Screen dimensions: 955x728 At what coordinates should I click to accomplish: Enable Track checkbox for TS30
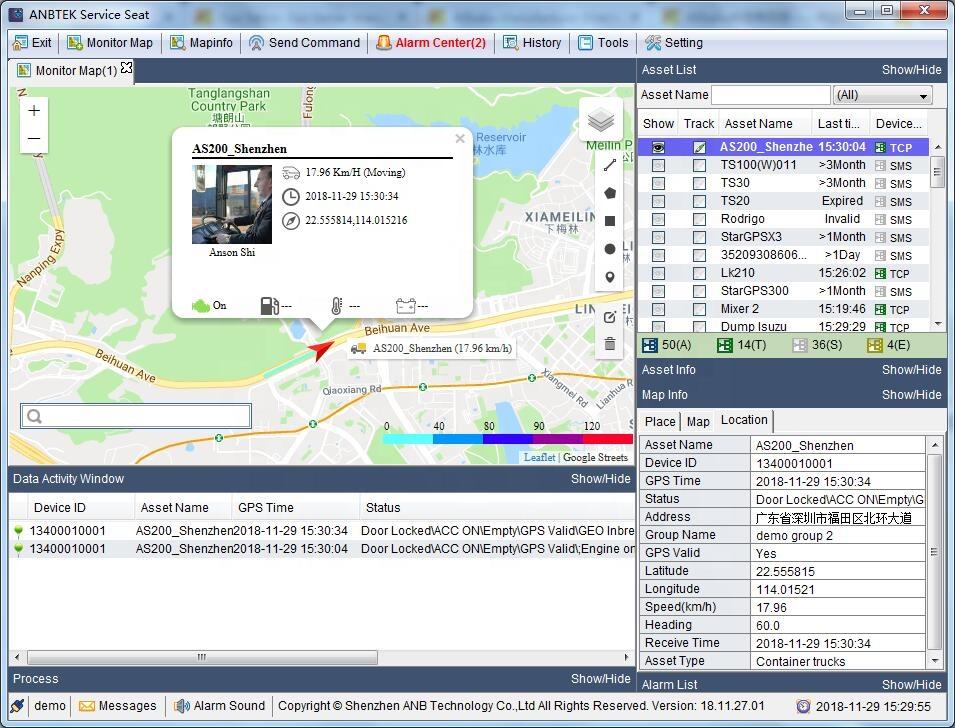699,184
